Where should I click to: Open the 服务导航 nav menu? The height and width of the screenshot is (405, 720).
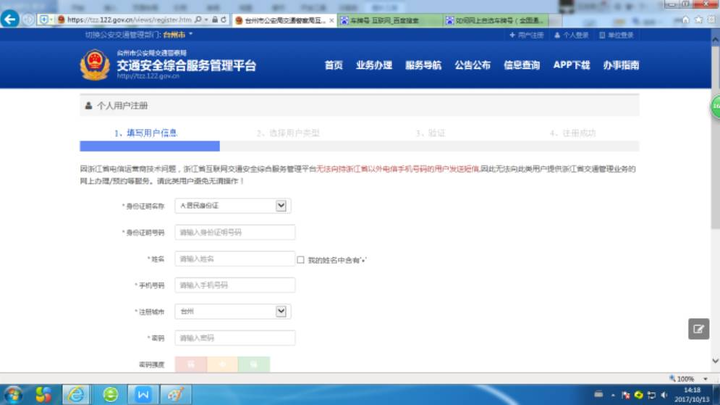[423, 65]
